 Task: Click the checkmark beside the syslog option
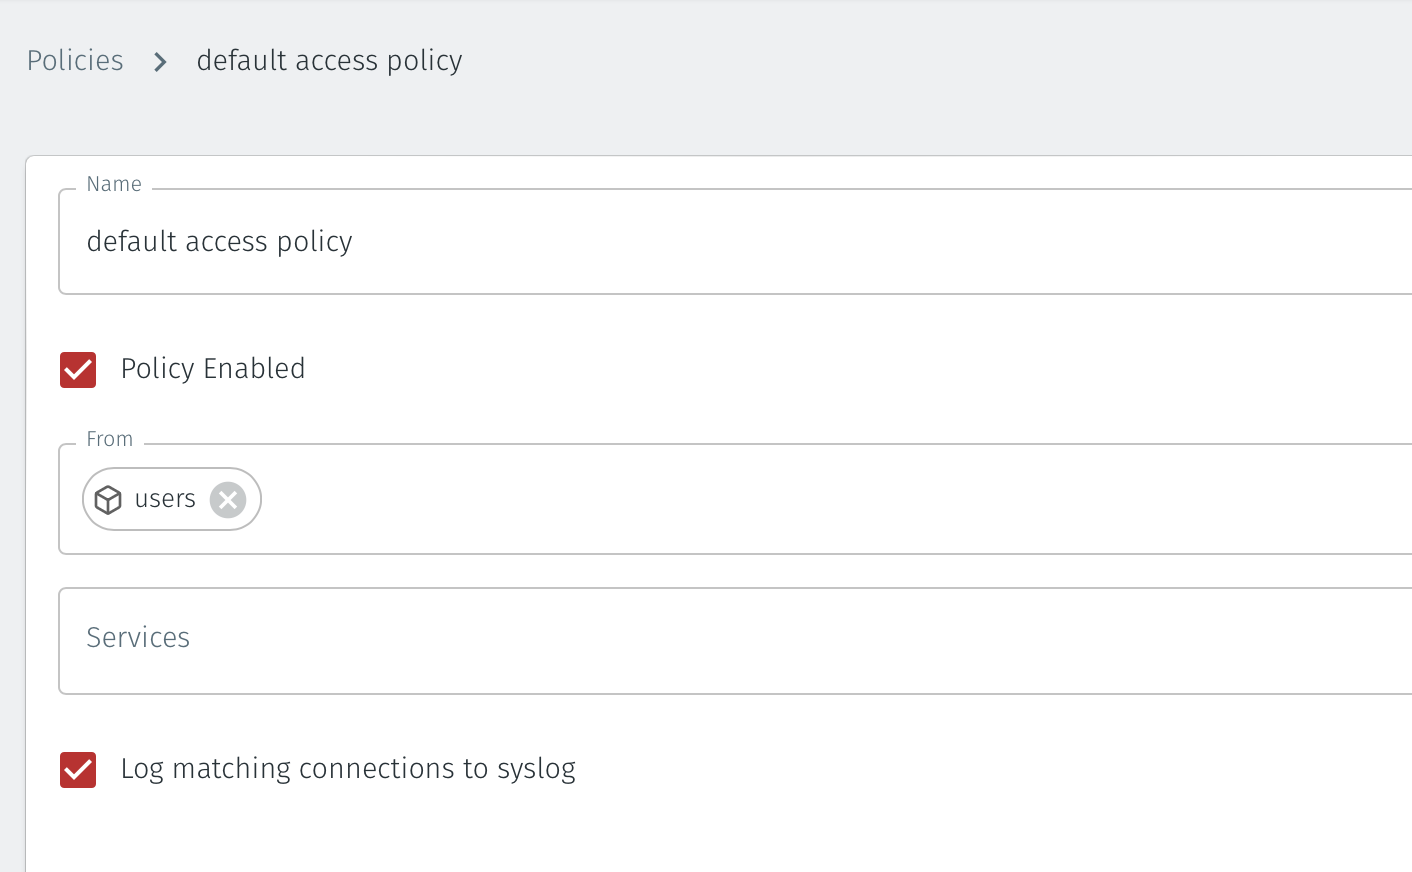point(78,770)
